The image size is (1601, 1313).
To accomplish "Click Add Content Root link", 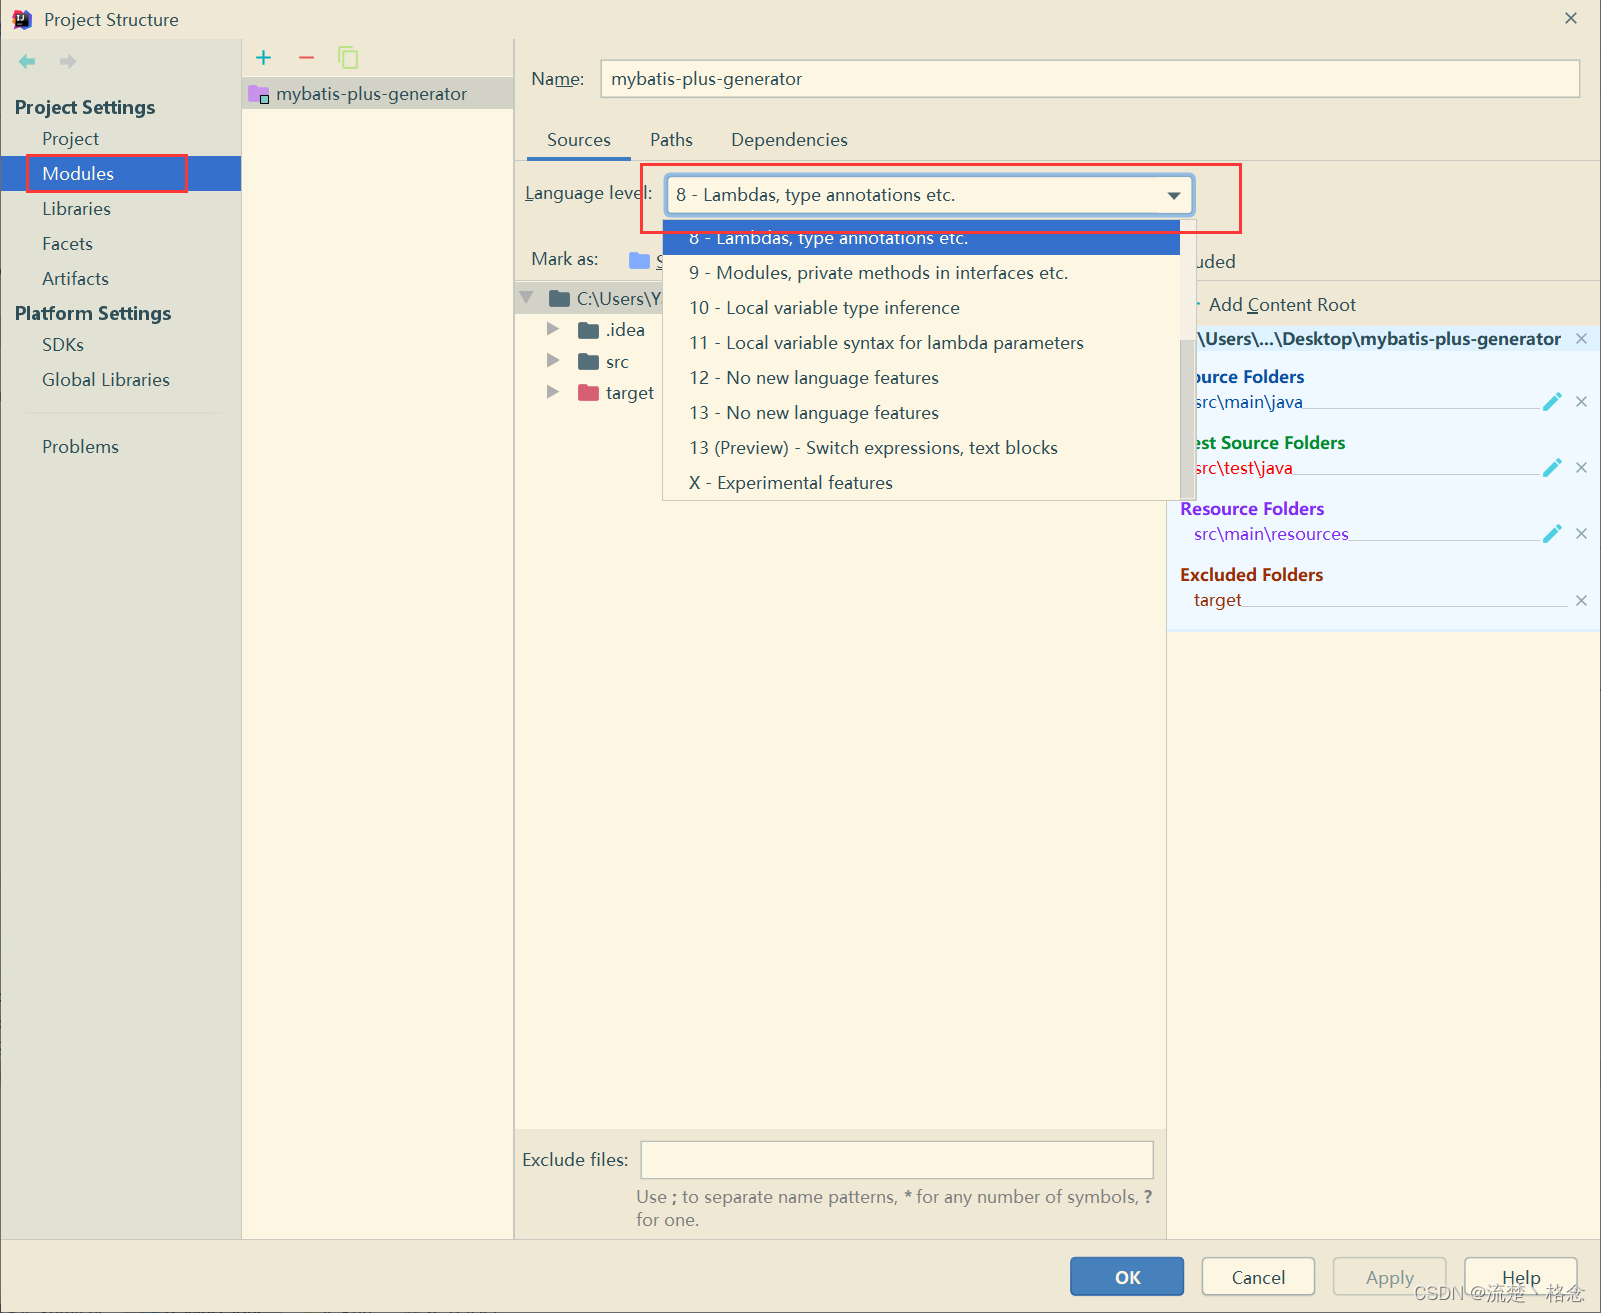I will (x=1281, y=305).
